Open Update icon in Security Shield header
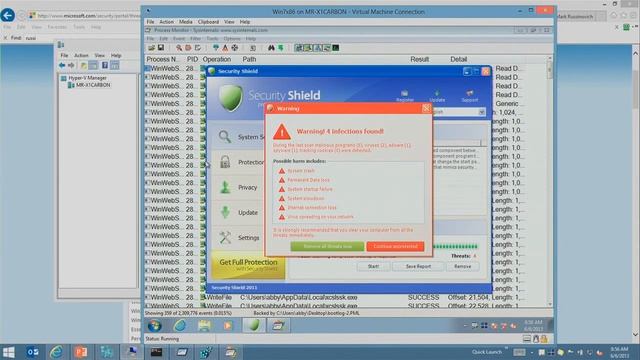Screen dimensions: 640x360 (437, 96)
